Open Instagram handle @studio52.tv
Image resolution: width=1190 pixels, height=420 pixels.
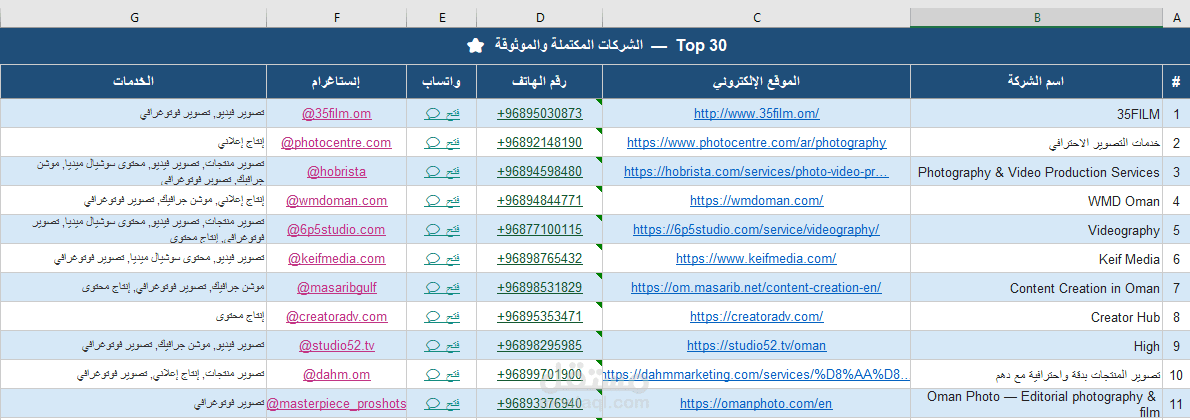(336, 346)
